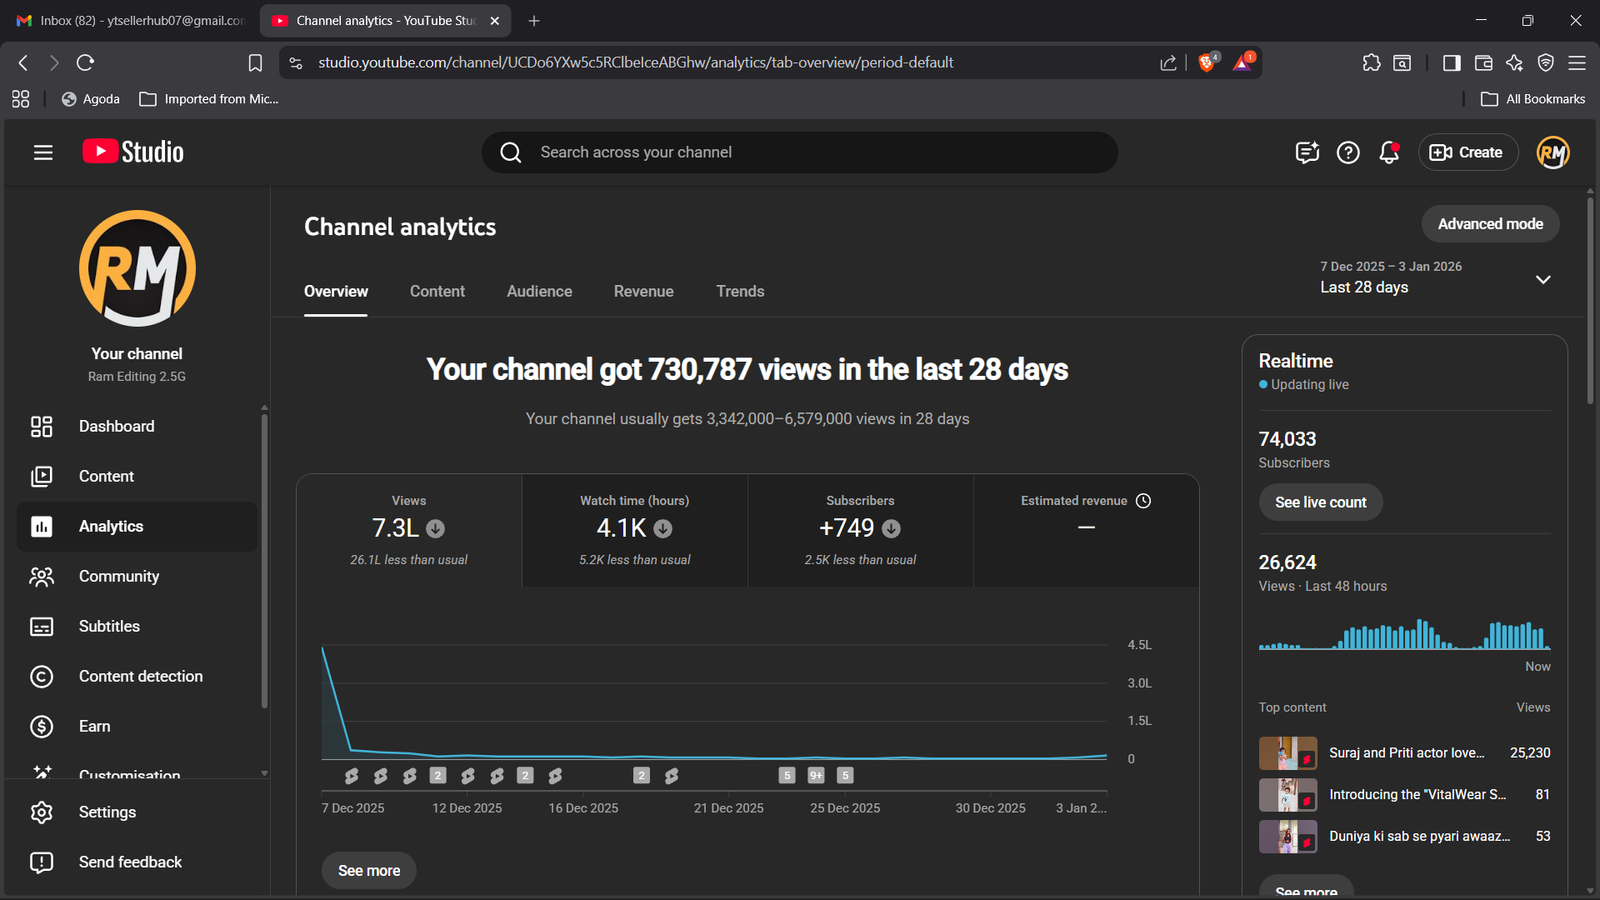Click the bookmark this page icon
The image size is (1600, 900).
(255, 63)
